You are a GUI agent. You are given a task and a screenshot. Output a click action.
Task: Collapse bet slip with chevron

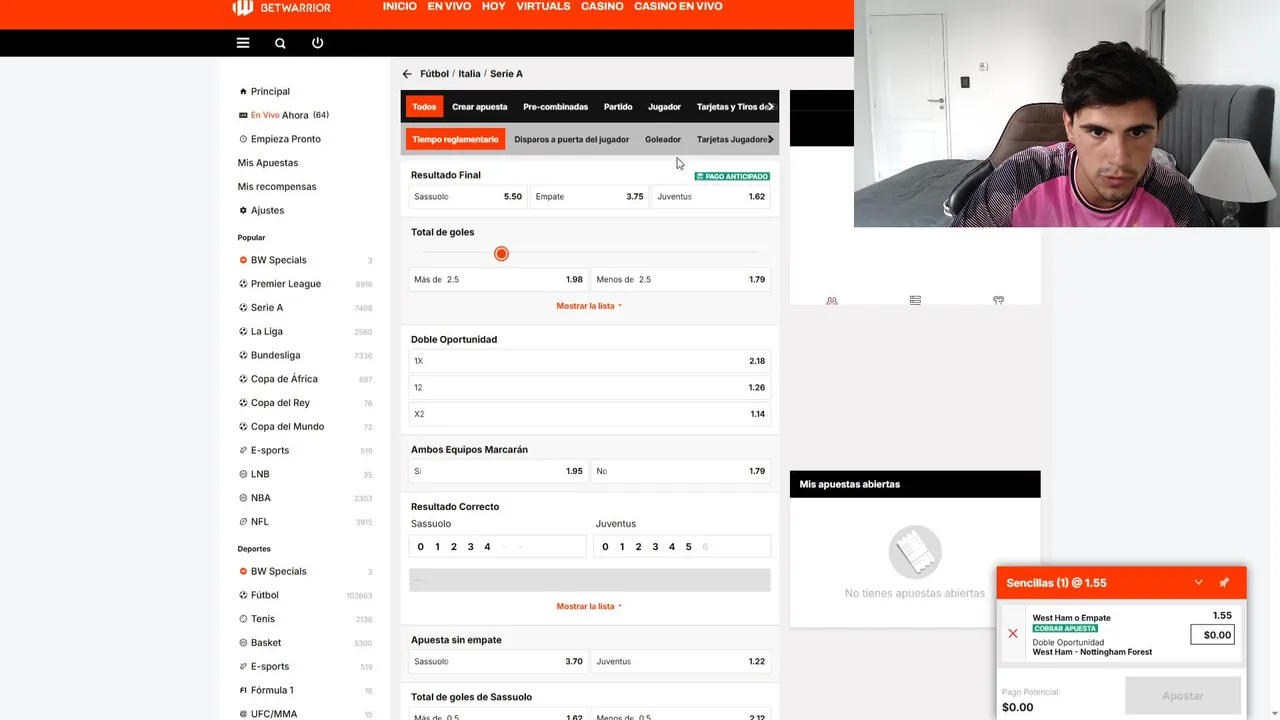[x=1198, y=583]
